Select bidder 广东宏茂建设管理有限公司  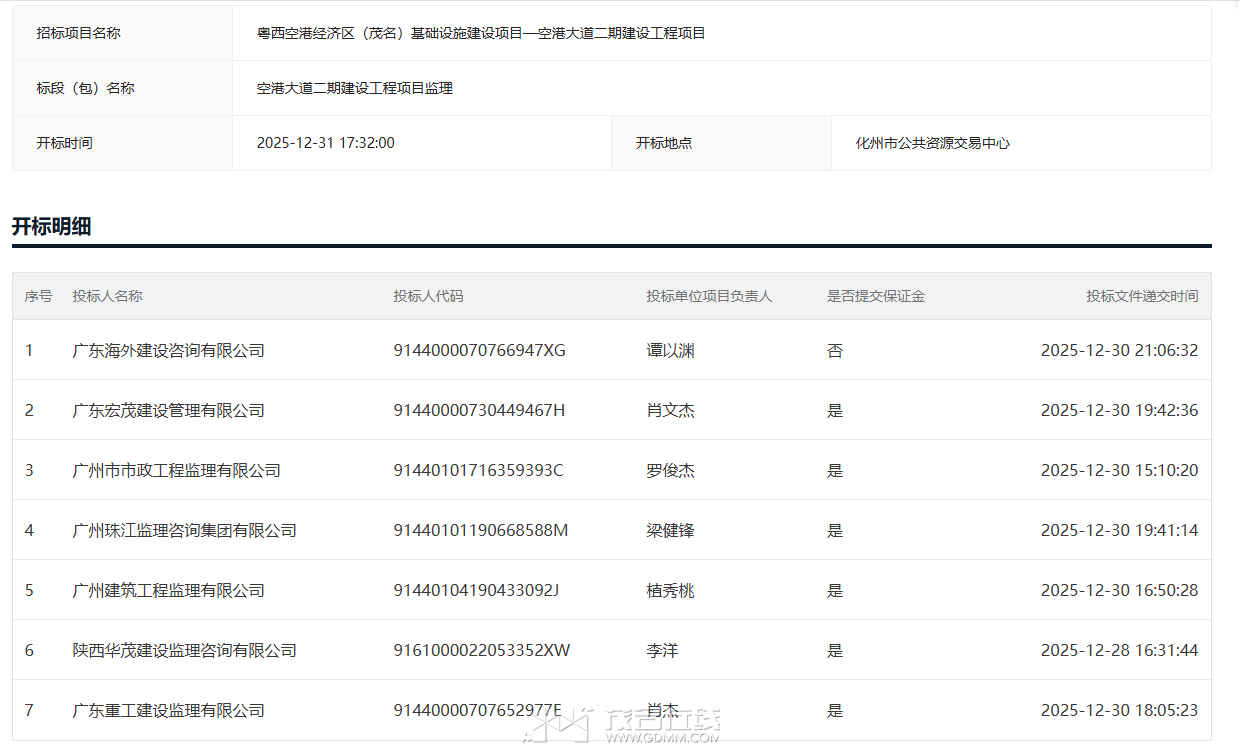[168, 411]
